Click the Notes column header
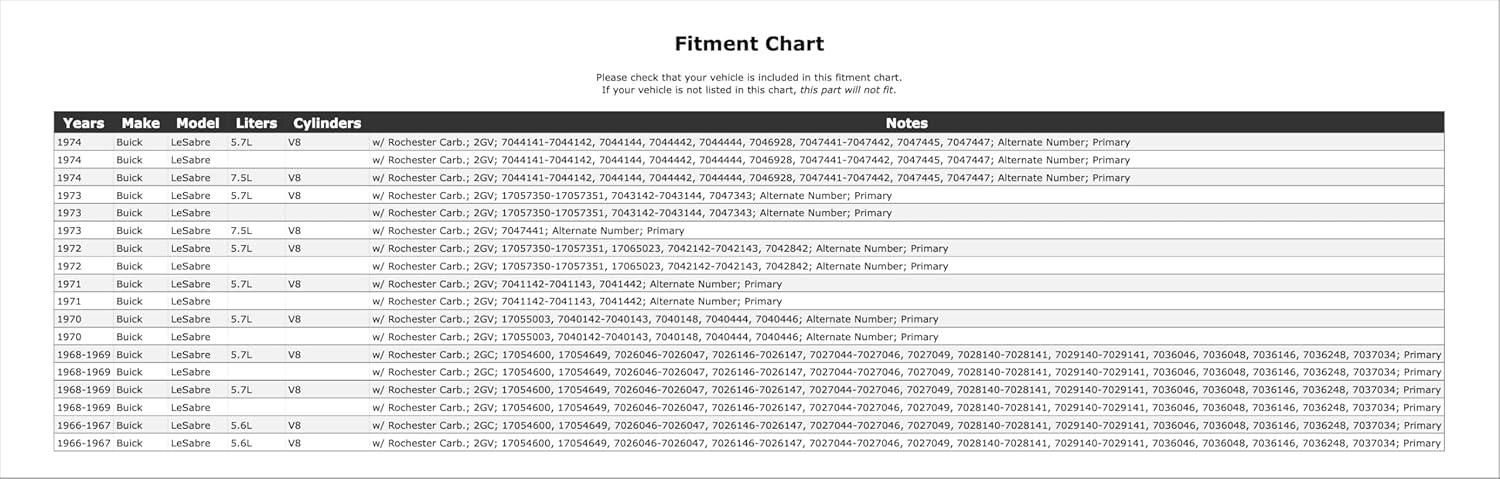 click(x=906, y=123)
